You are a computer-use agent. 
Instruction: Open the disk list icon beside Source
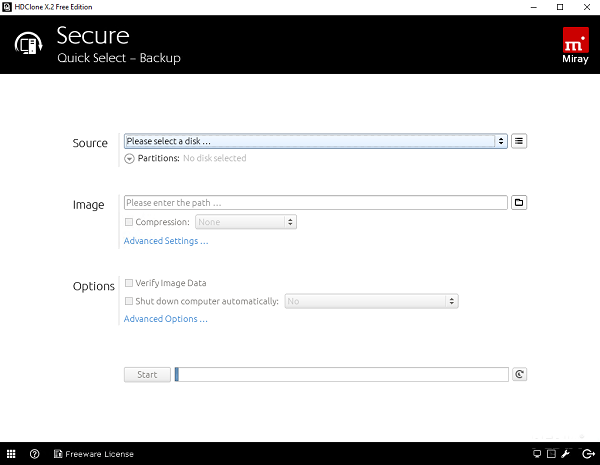click(519, 141)
